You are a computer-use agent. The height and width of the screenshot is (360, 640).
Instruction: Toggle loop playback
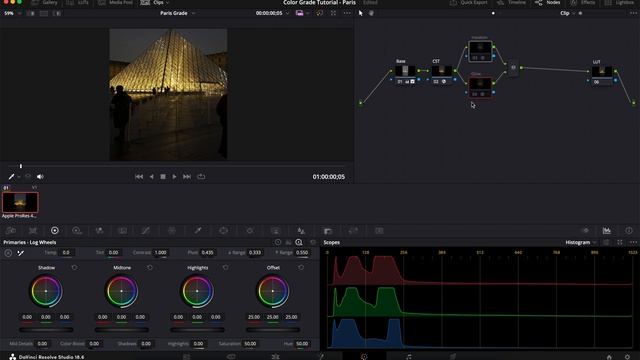click(x=201, y=177)
